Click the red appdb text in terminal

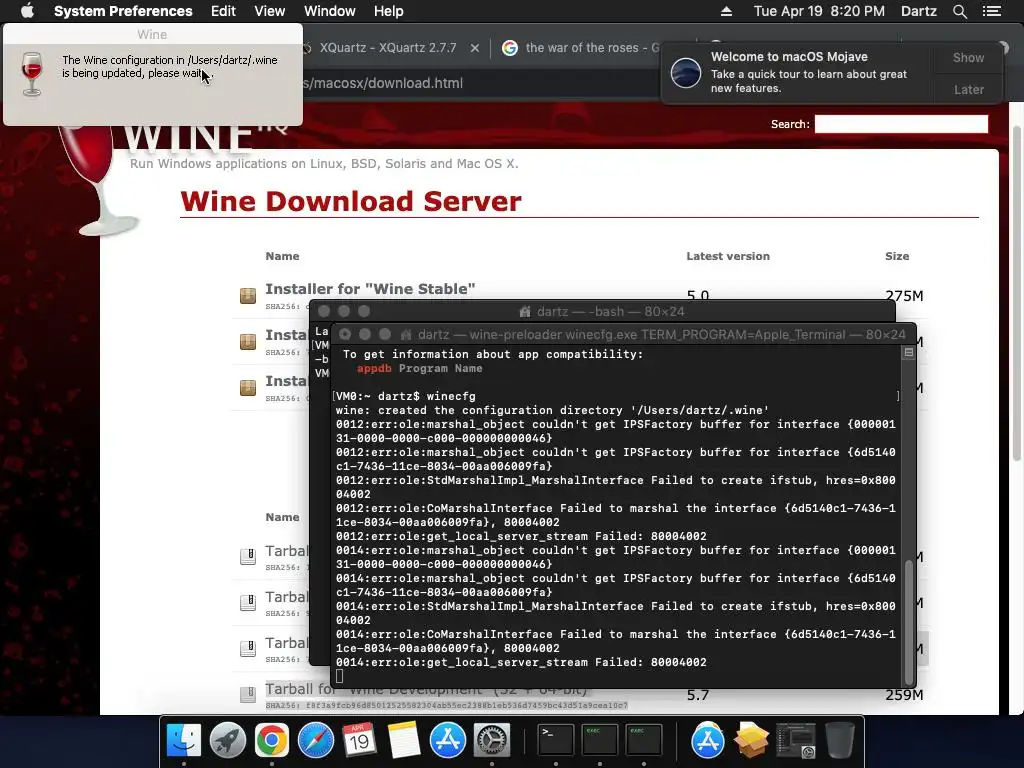click(x=374, y=368)
